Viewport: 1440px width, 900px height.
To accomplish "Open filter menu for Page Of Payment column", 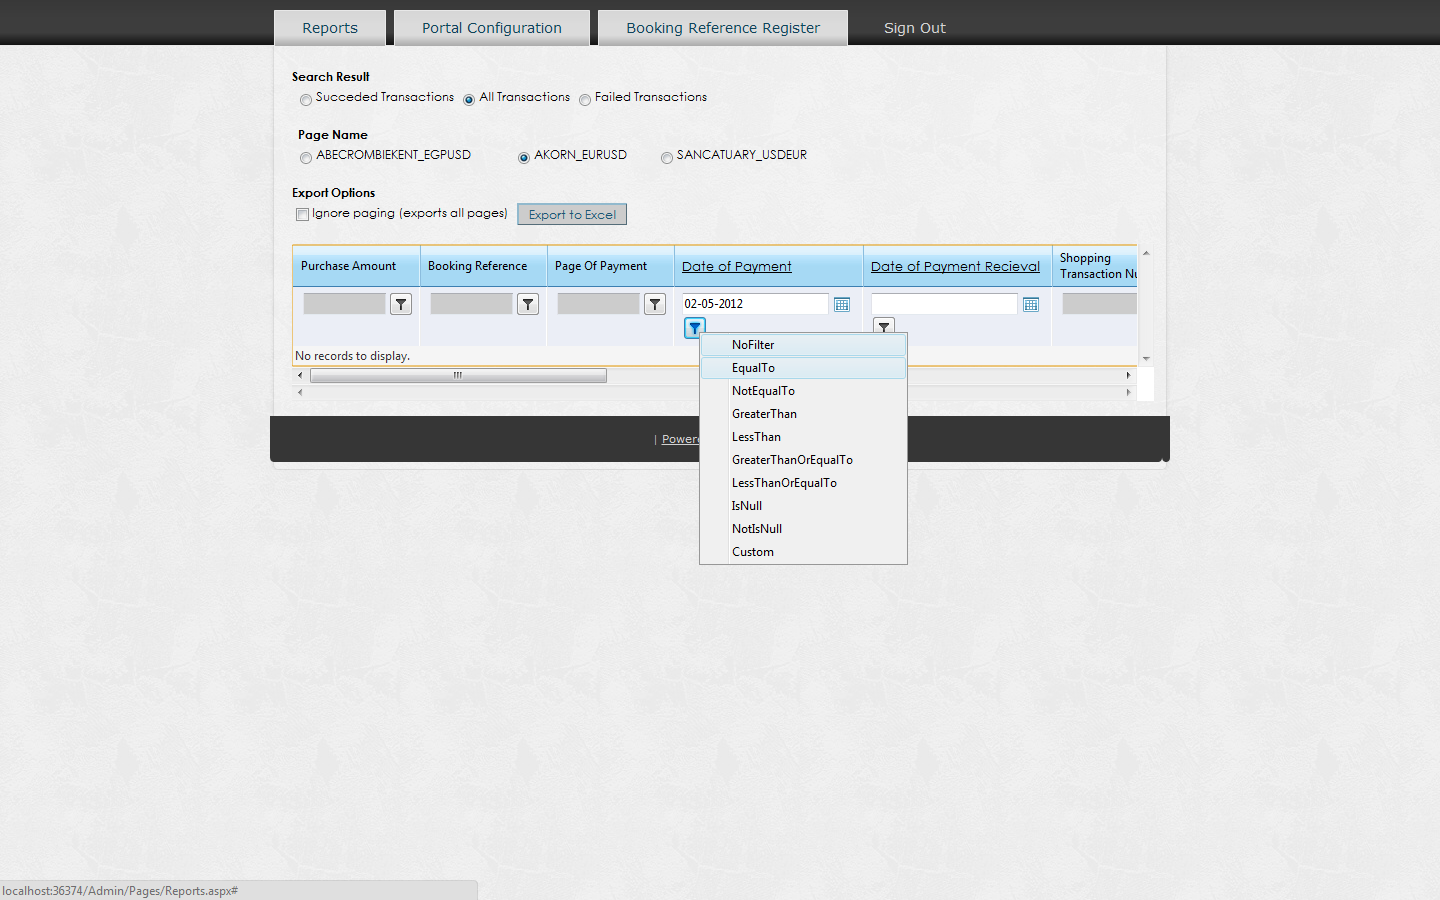I will 655,304.
